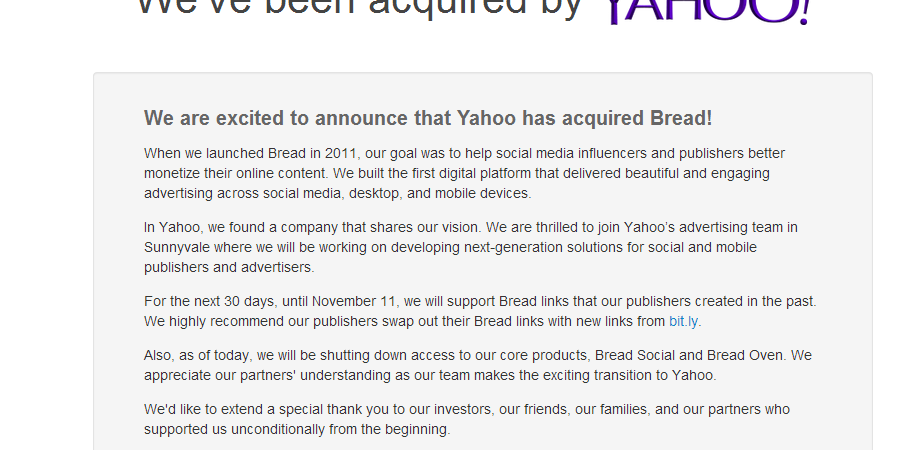Screen dimensions: 922x450
Task: Click the words "Bread Oven" in the text
Action: pyautogui.click(x=748, y=355)
